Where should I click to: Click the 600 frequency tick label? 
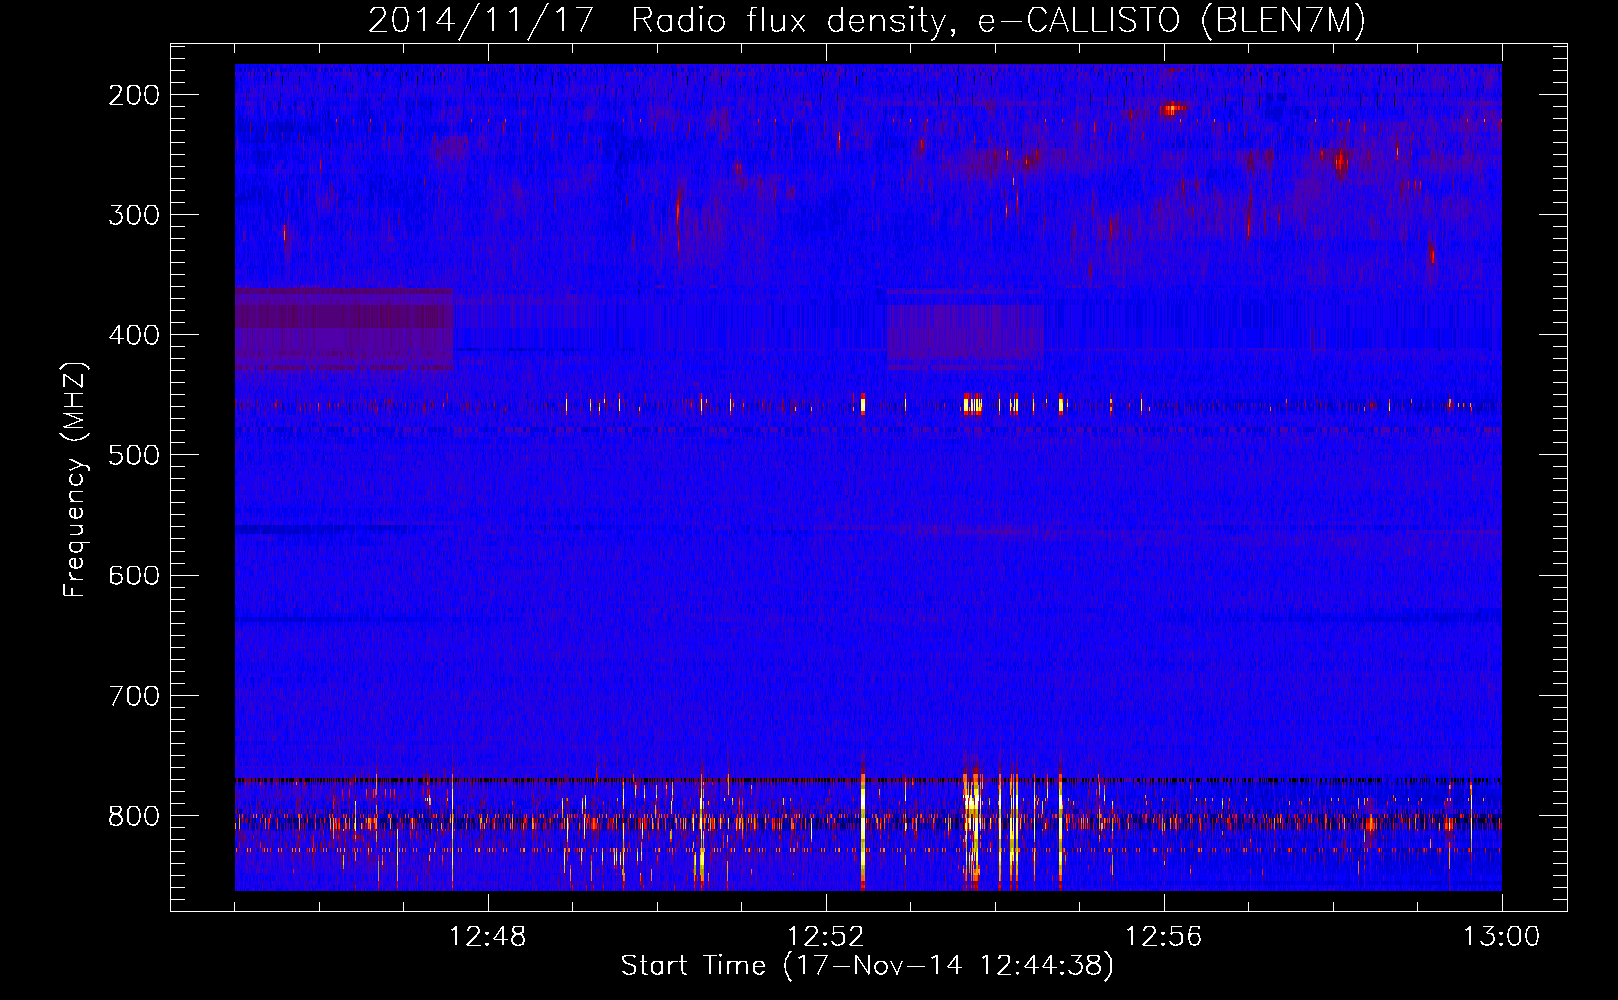pyautogui.click(x=134, y=575)
